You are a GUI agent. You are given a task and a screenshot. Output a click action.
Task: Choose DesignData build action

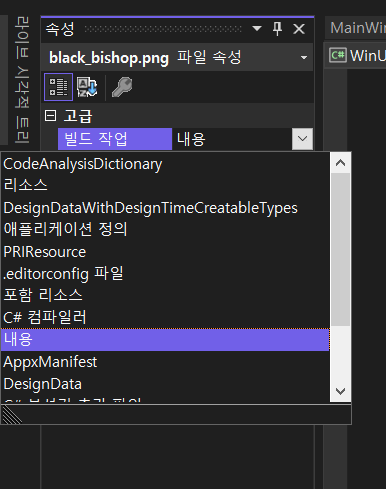(x=165, y=384)
